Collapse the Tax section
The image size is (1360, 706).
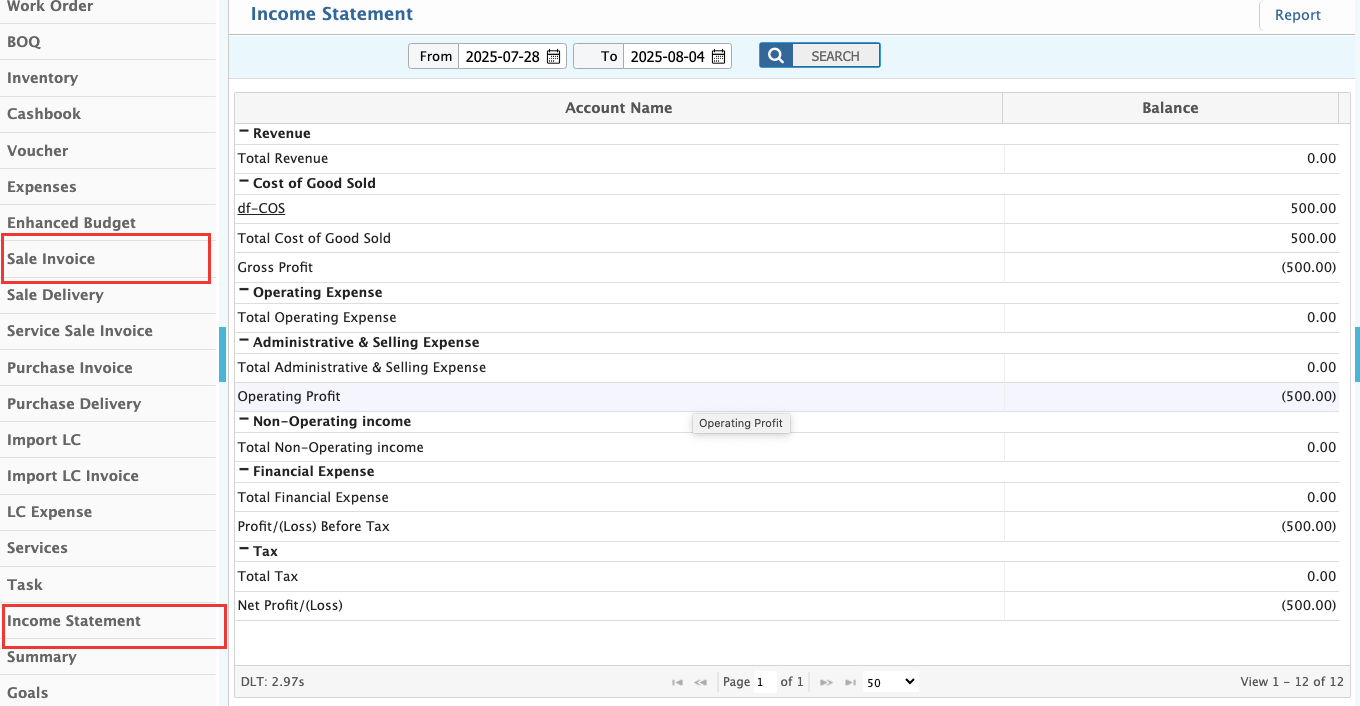click(245, 550)
